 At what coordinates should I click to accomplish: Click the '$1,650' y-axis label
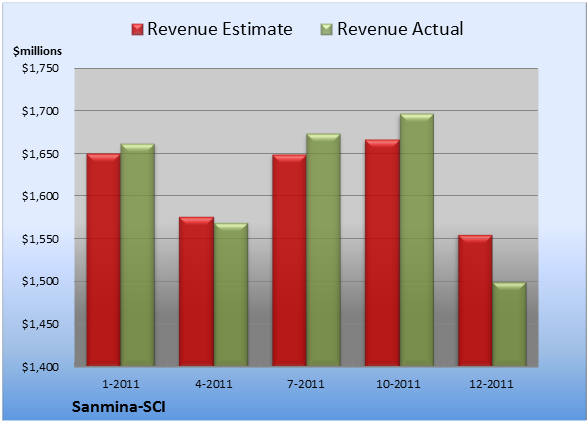coord(40,154)
